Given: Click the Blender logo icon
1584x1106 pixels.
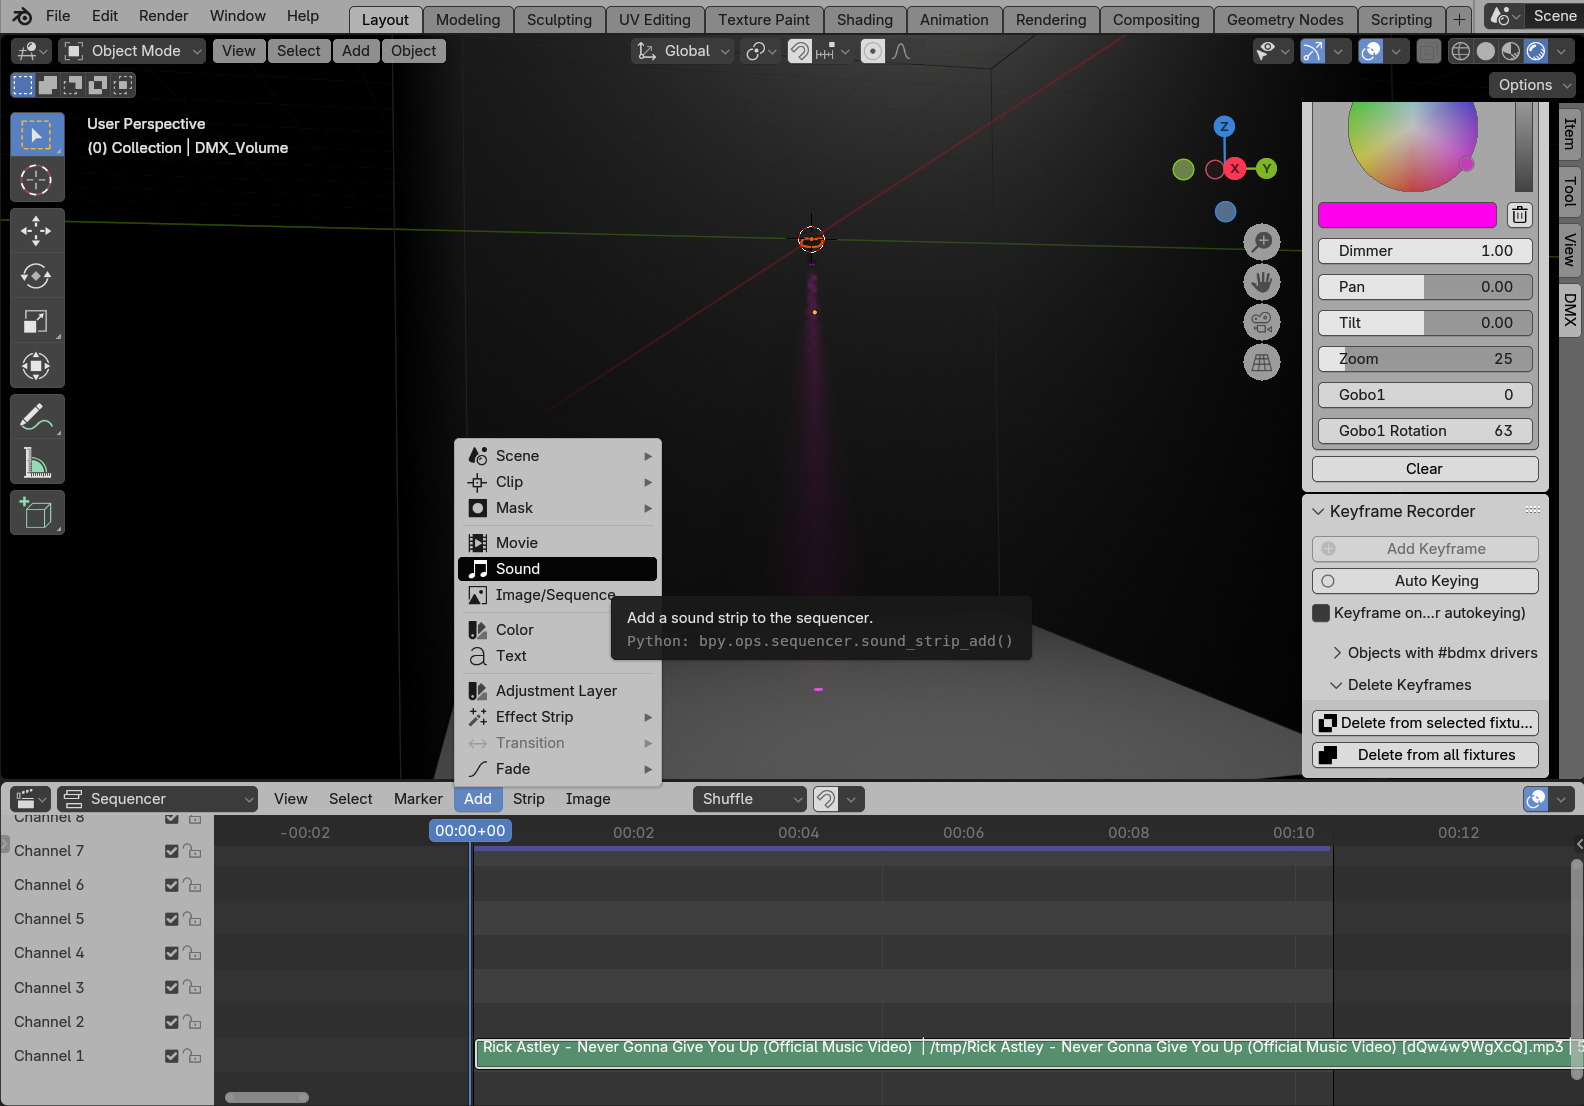Looking at the screenshot, I should tap(22, 16).
